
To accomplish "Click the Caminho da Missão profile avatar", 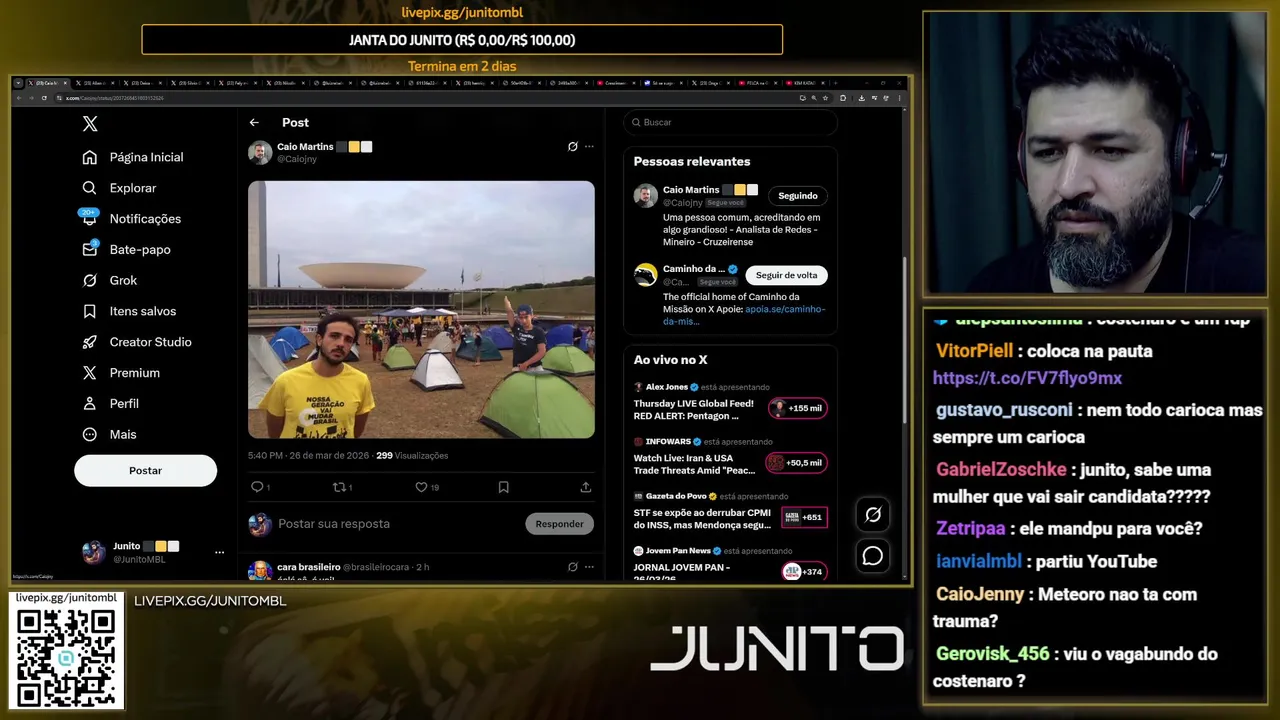I will coord(646,275).
